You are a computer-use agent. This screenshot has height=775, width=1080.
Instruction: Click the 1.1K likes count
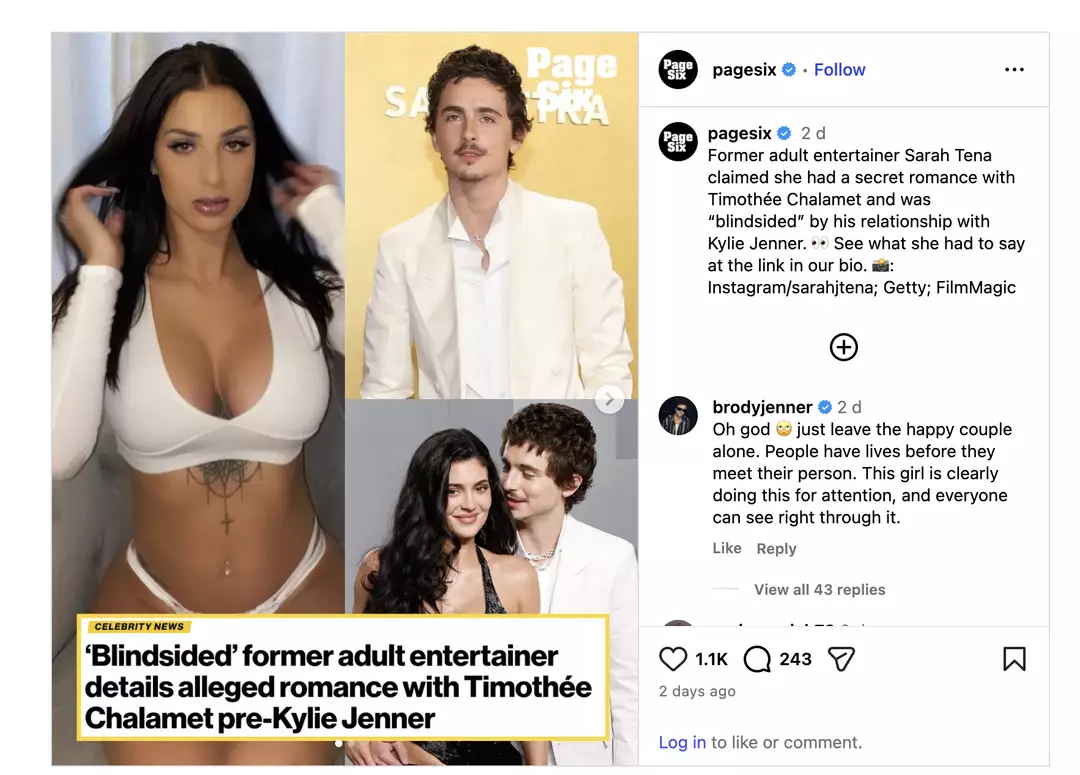coord(712,659)
